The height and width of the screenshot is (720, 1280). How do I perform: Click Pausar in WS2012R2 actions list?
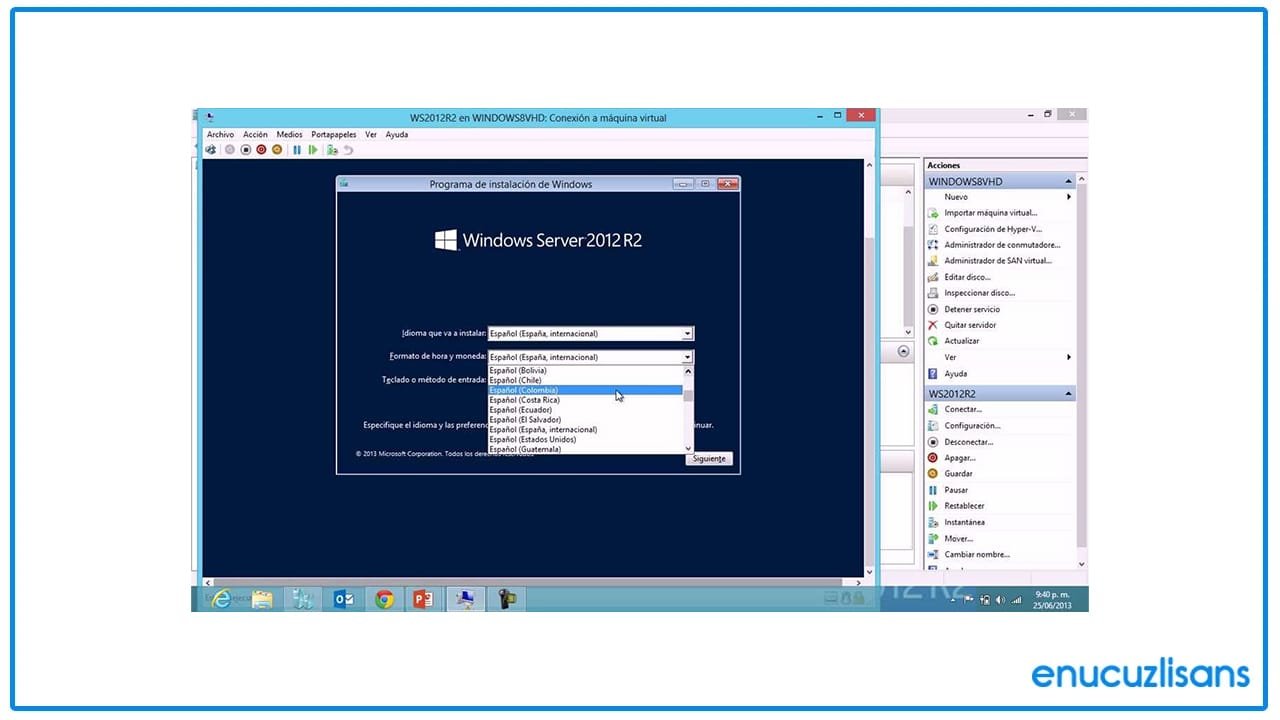coord(956,490)
